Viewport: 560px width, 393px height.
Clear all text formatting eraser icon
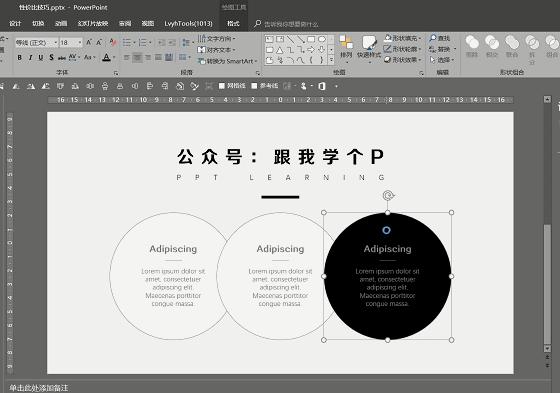[x=113, y=43]
